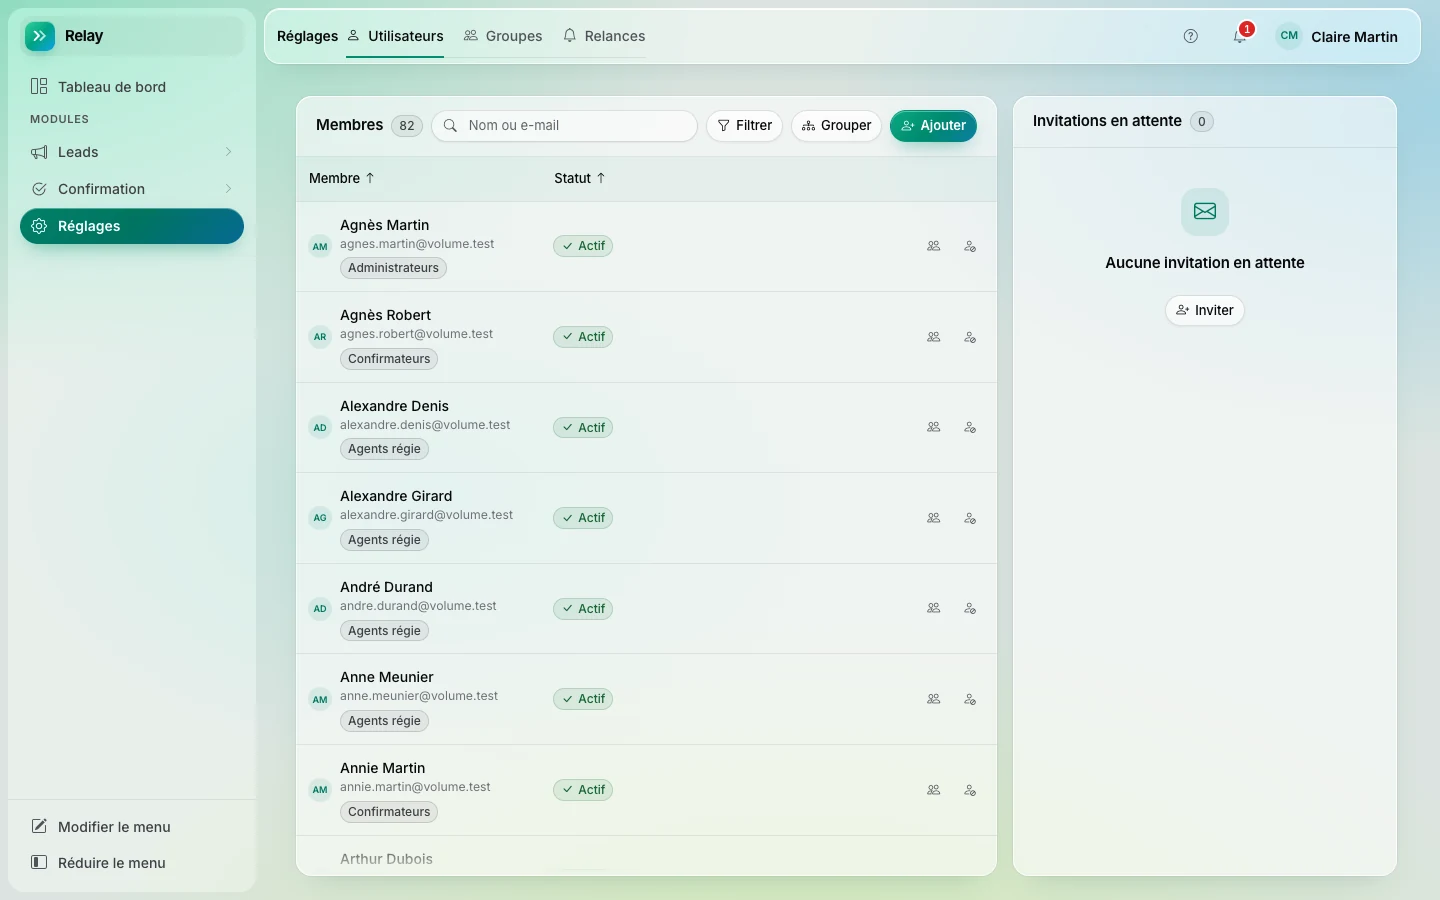The width and height of the screenshot is (1440, 900).
Task: Select Réglages in the sidebar menu
Action: (132, 226)
